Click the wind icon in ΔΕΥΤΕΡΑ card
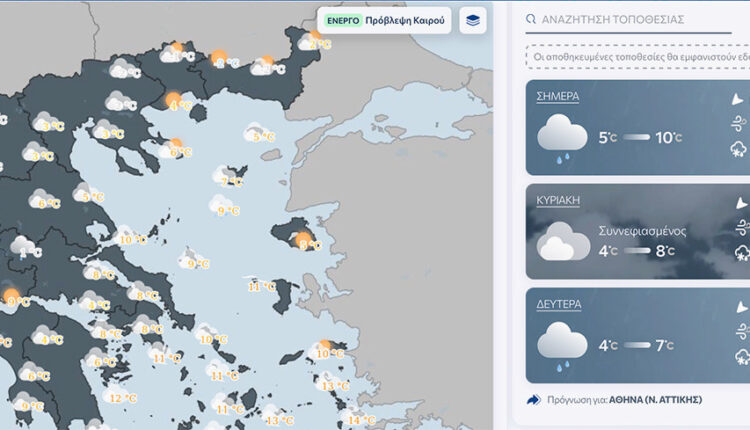The height and width of the screenshot is (430, 750). pos(739,331)
